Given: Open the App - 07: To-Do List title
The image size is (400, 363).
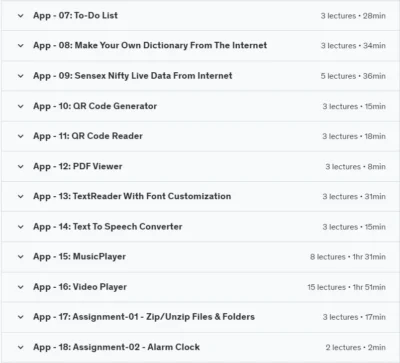Looking at the screenshot, I should (75, 15).
